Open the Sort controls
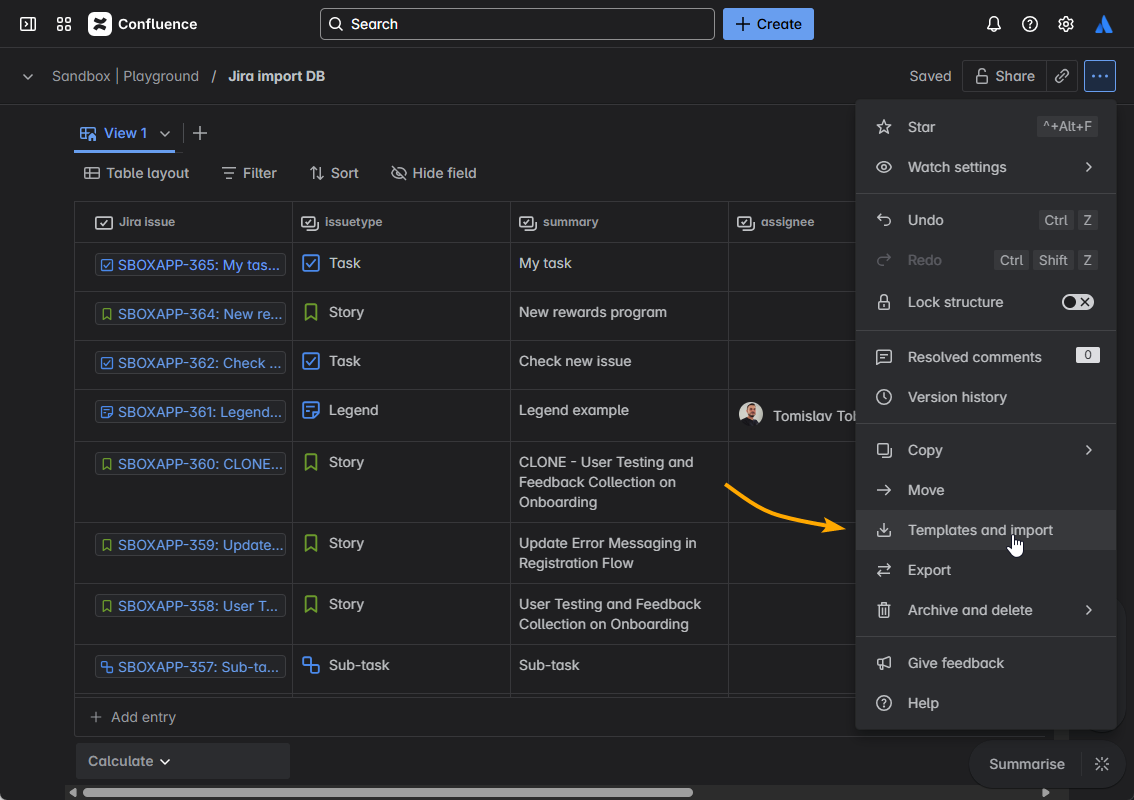 point(333,173)
